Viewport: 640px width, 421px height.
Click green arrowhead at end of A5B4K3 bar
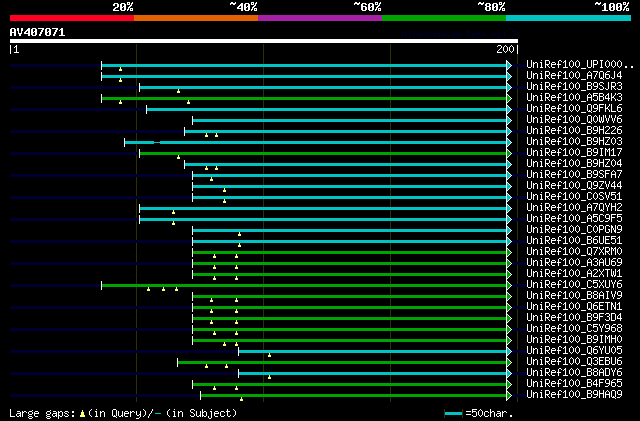click(509, 98)
